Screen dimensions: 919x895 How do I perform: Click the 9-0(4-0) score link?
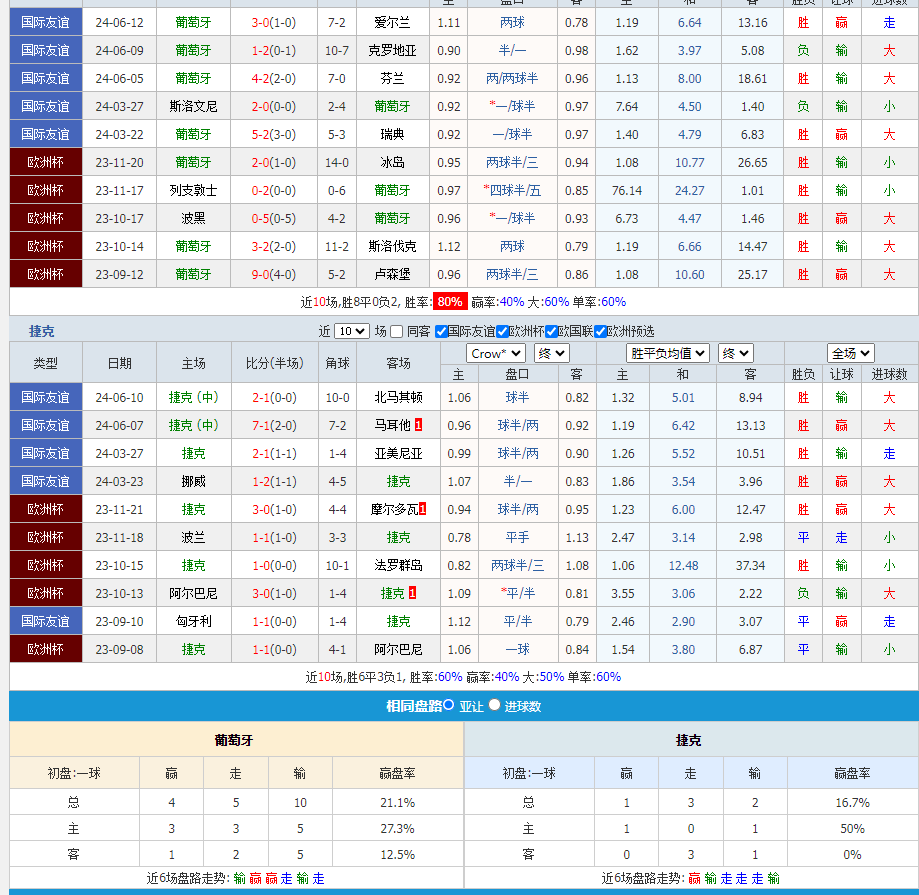[273, 274]
